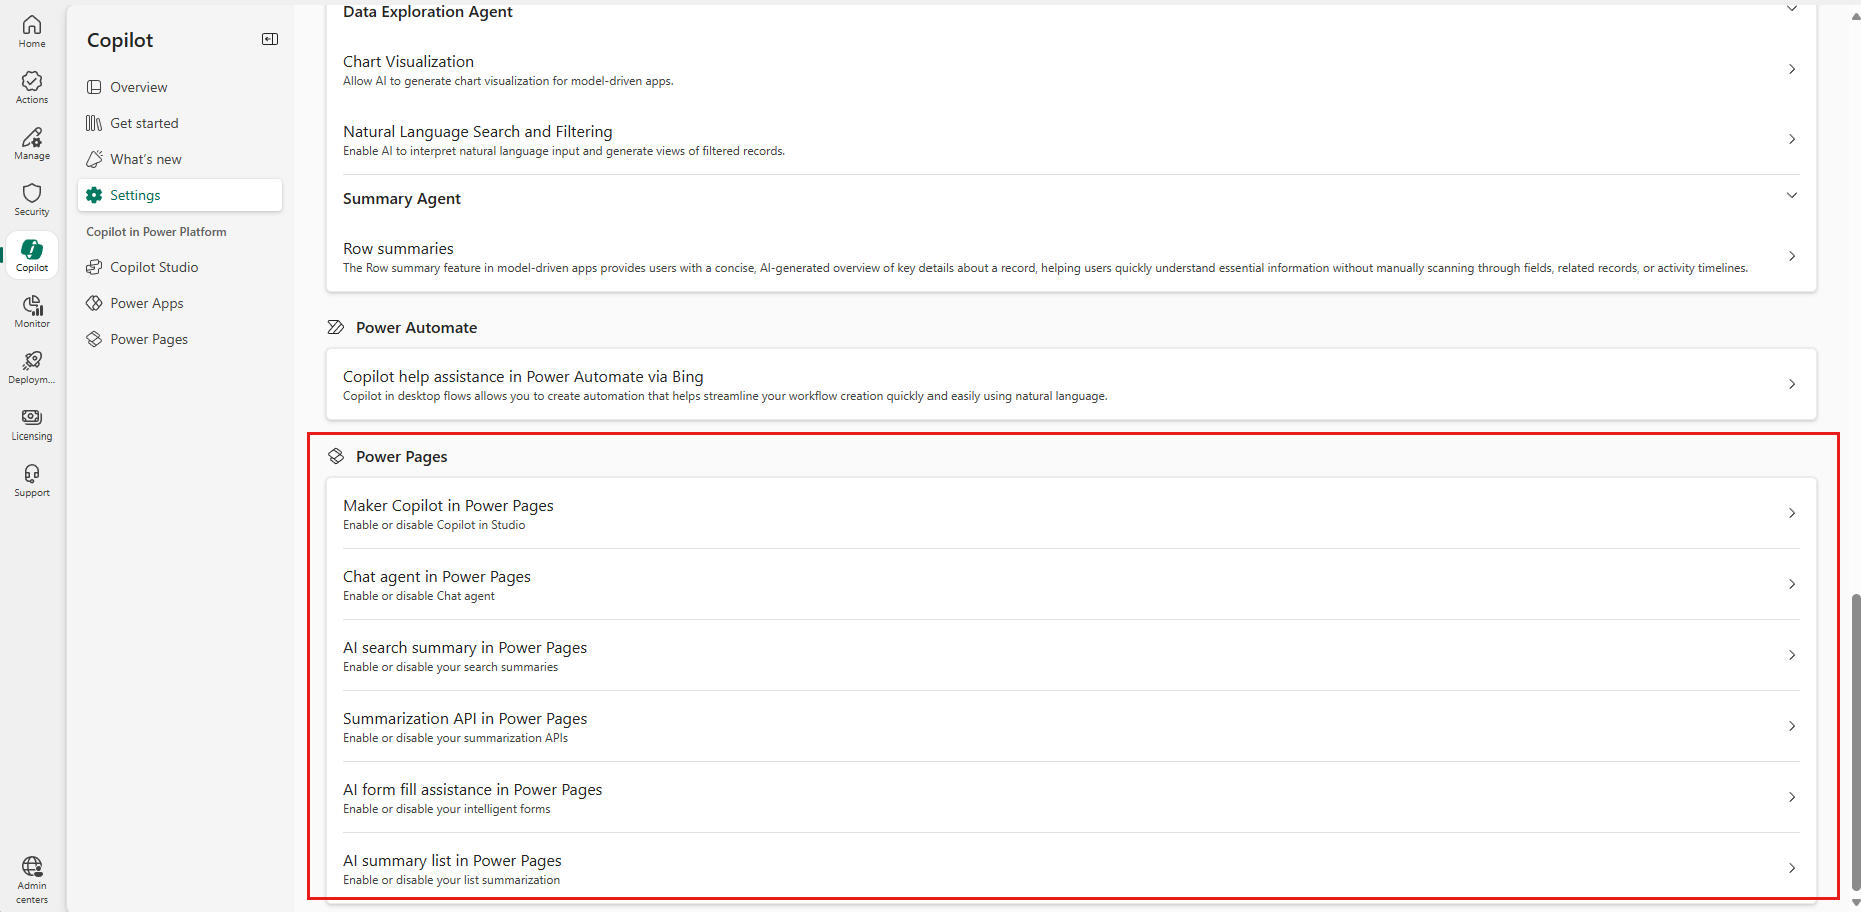Open Copilot Studio in the sidebar
Viewport: 1861px width, 912px height.
point(180,267)
